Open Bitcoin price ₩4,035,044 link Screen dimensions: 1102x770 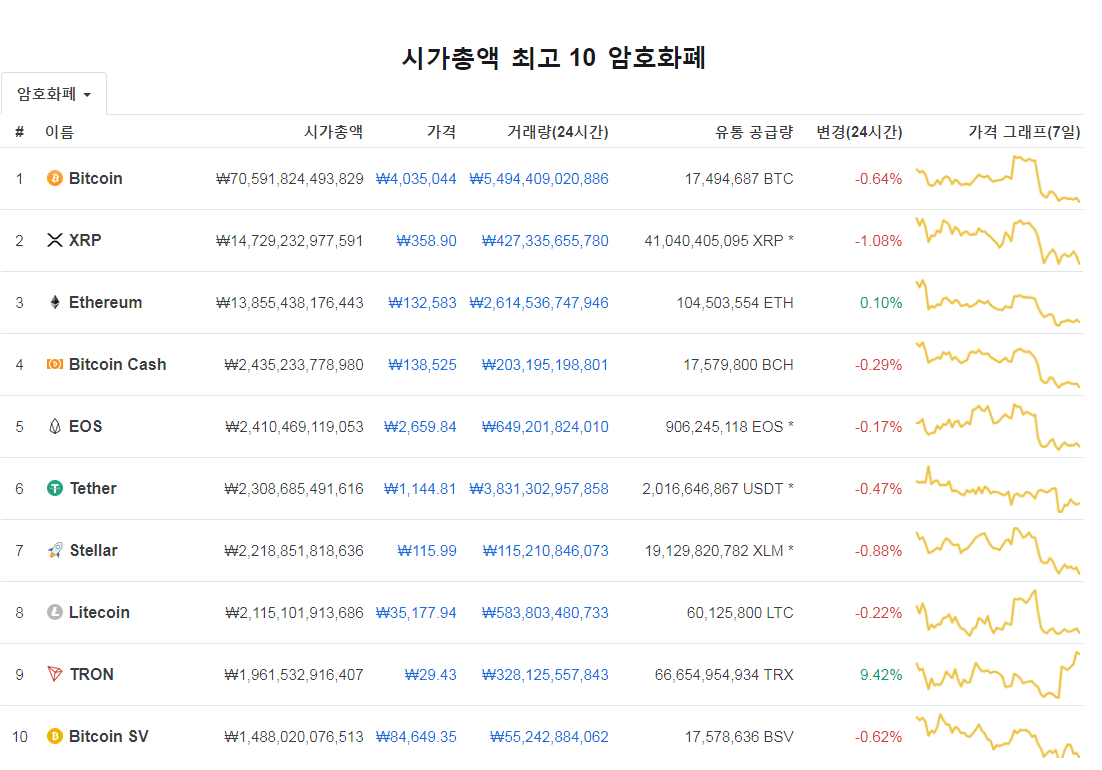(416, 179)
